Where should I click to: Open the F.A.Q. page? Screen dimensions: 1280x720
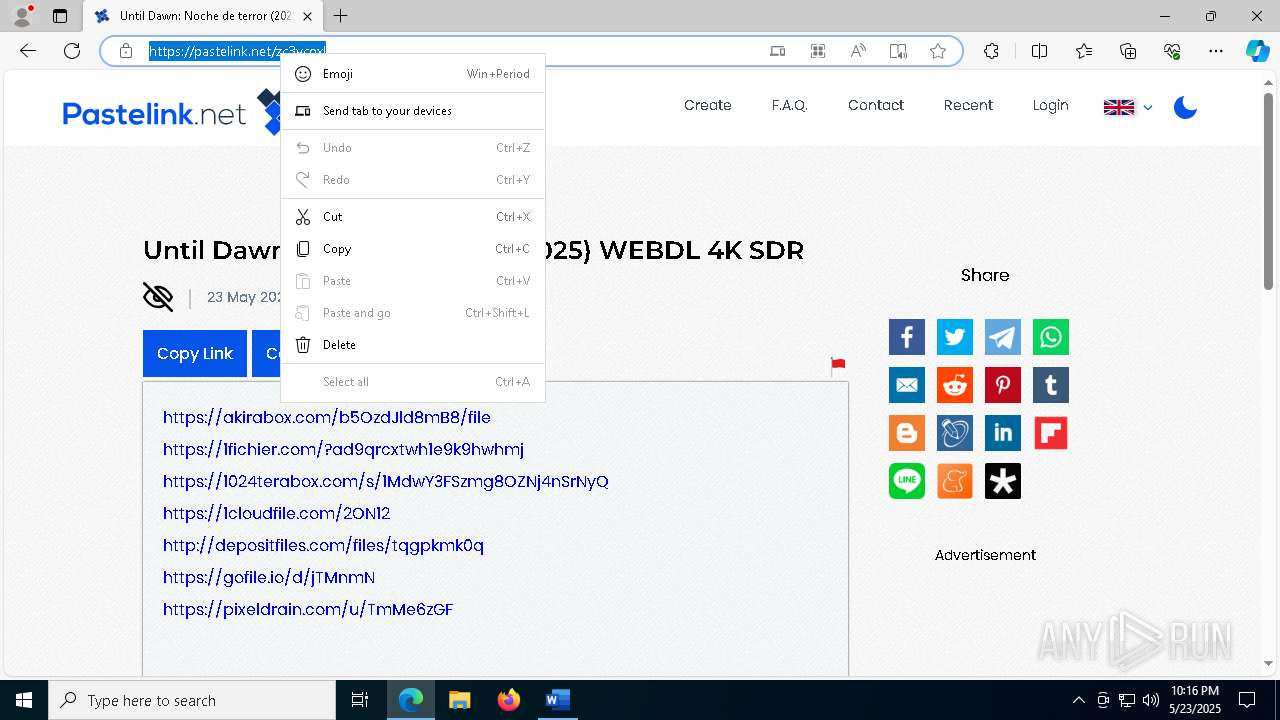pos(790,105)
